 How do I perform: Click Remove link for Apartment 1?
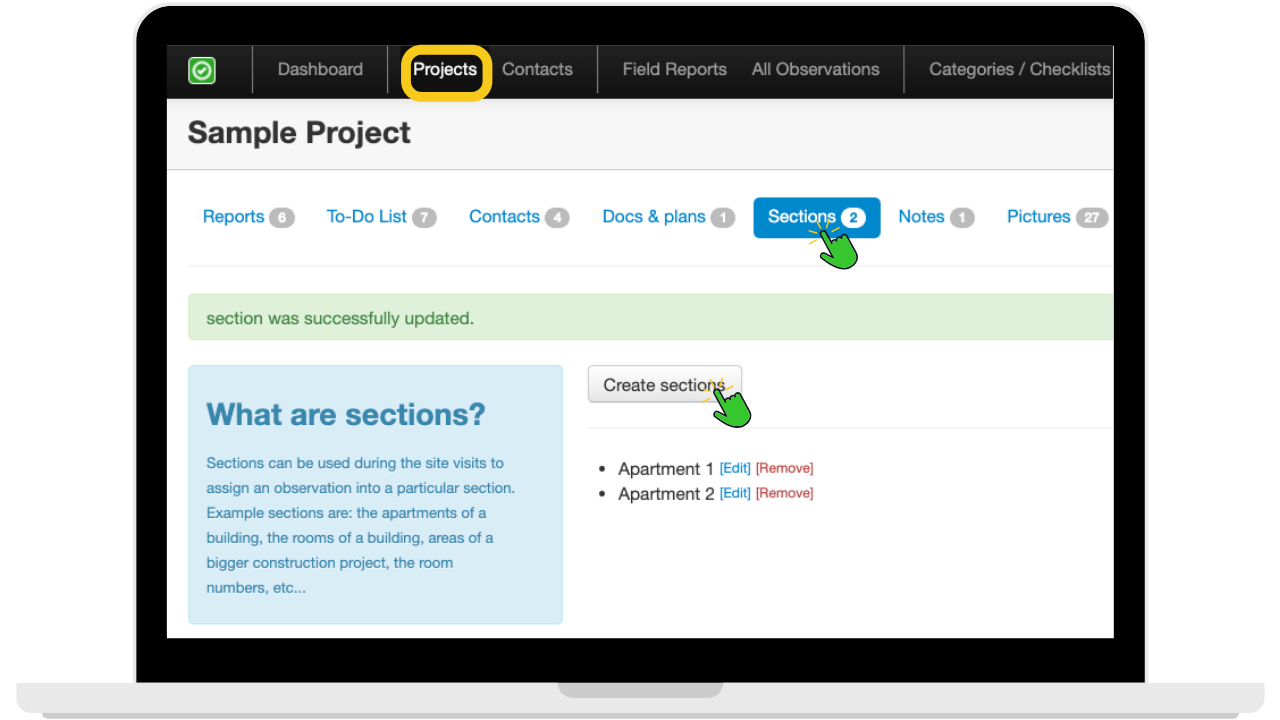coord(784,468)
